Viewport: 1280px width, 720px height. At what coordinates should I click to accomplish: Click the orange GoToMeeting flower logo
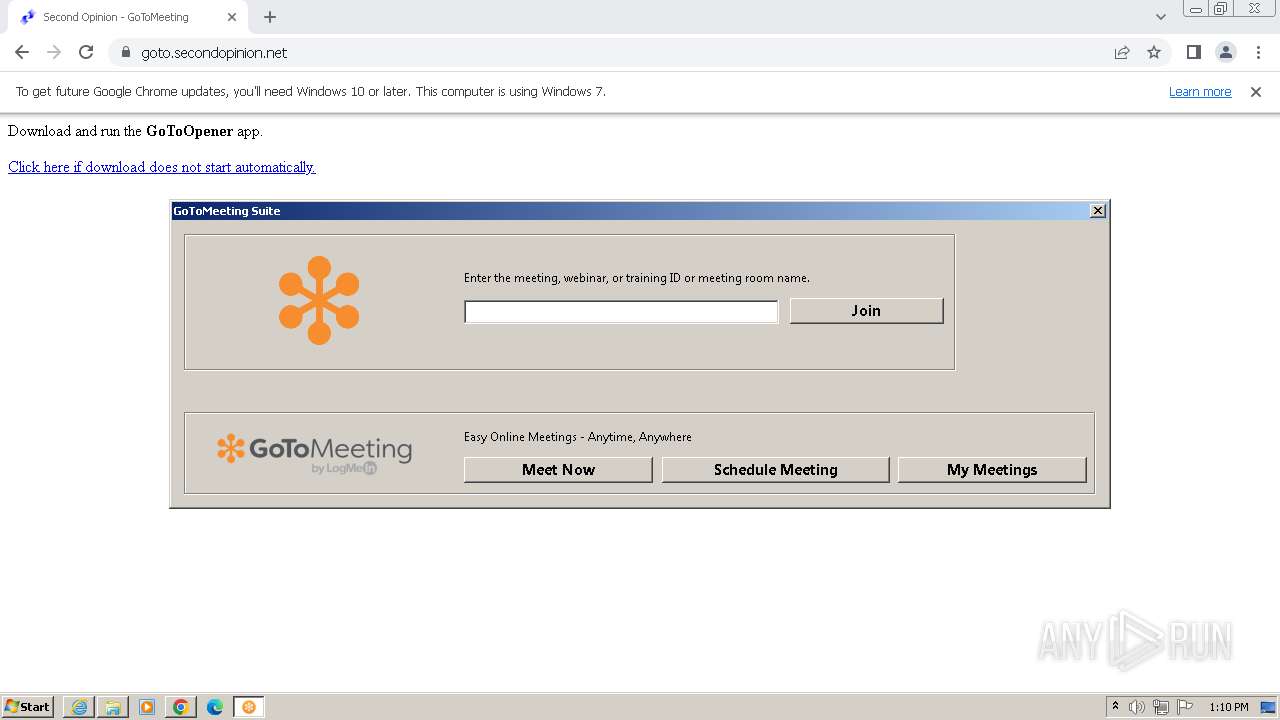319,300
